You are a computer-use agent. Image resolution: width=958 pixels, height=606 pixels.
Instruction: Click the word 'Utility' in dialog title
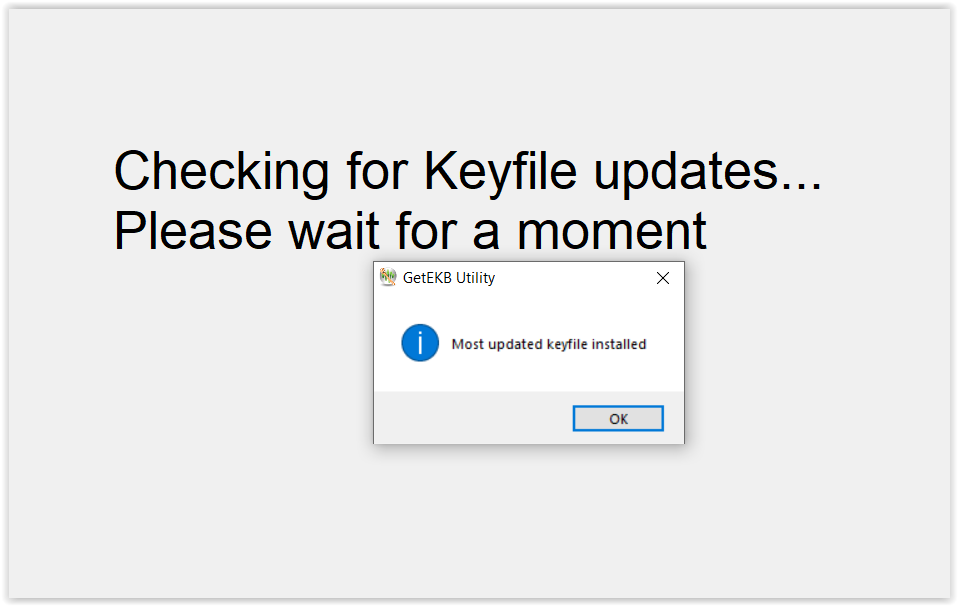pos(475,279)
